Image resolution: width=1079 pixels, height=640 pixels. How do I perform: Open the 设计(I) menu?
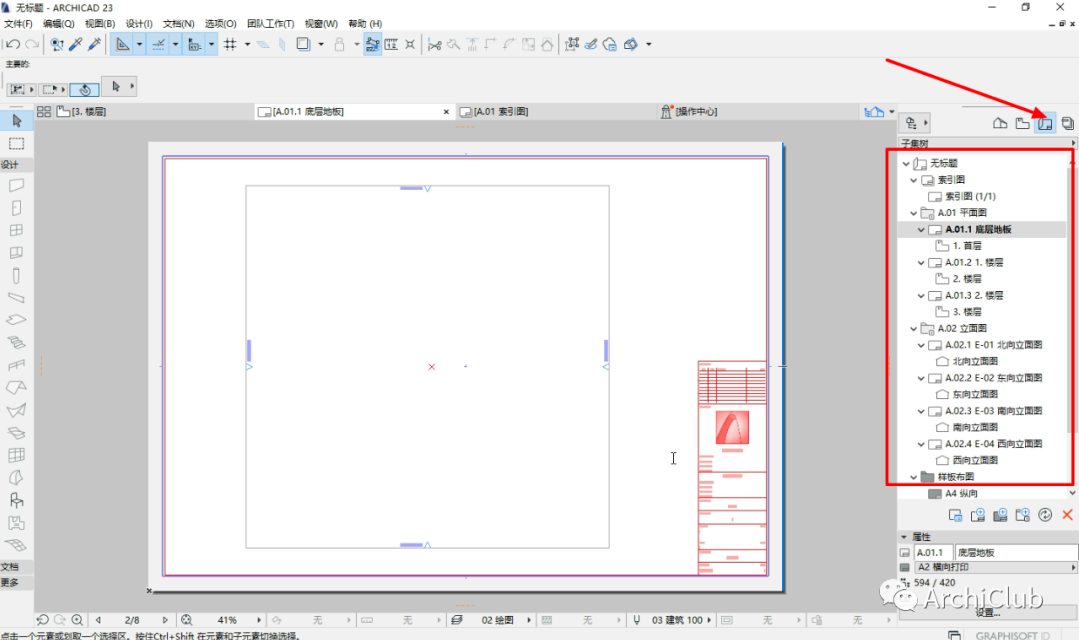pos(139,23)
